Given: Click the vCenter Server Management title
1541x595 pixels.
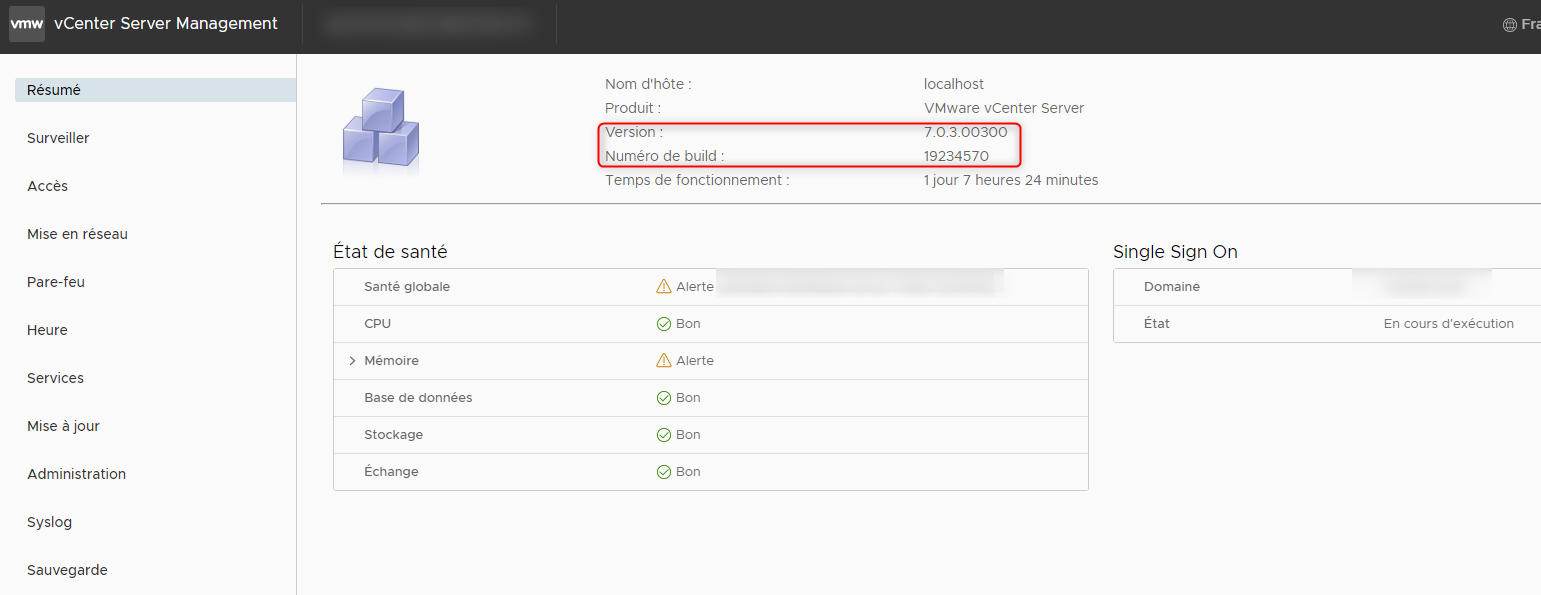Looking at the screenshot, I should click(x=166, y=24).
